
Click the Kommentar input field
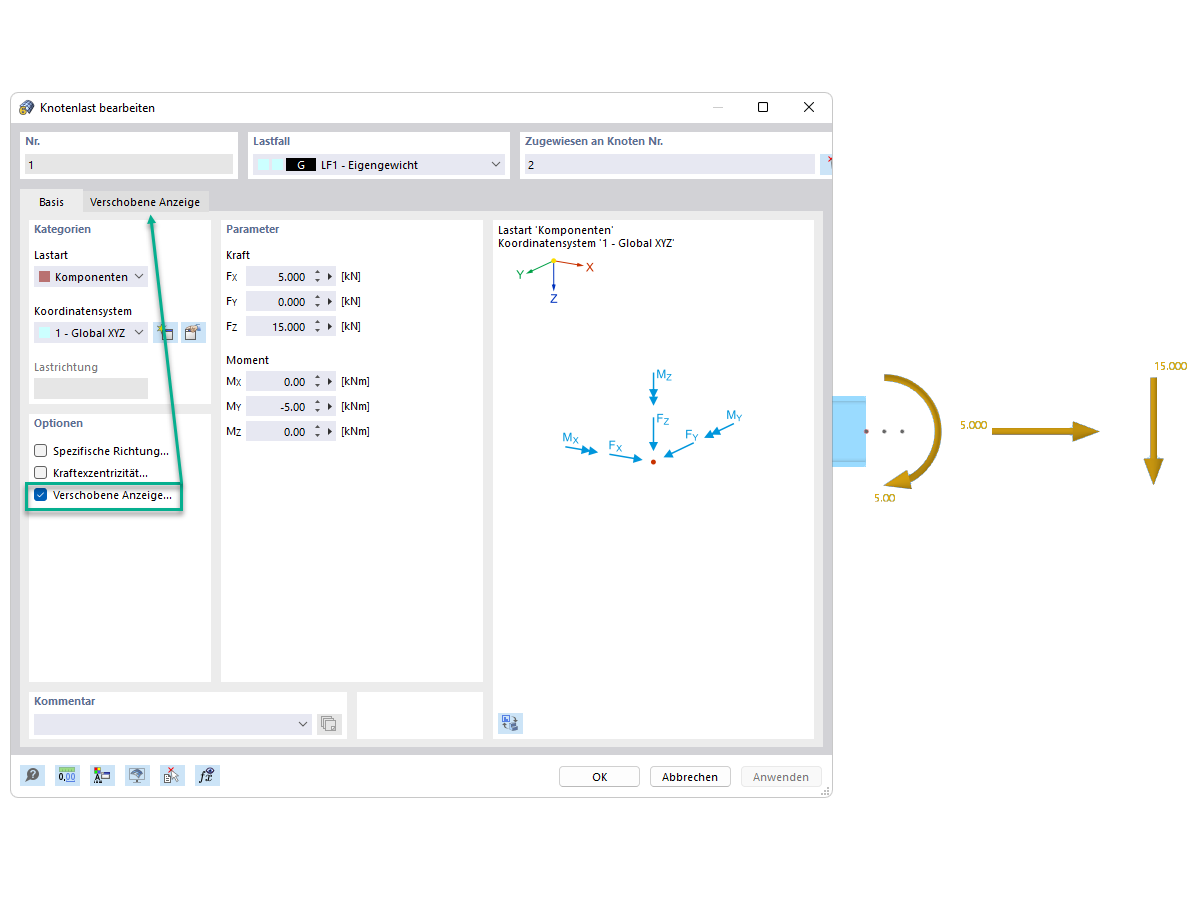point(173,724)
